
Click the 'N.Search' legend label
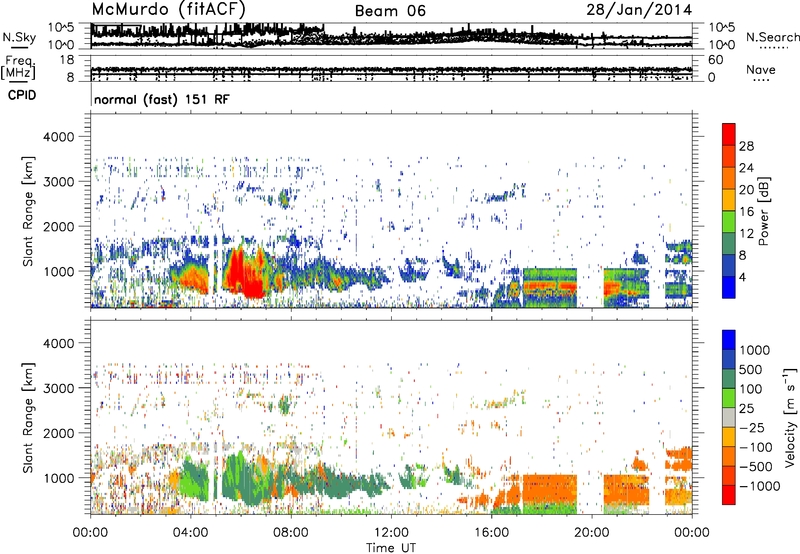[772, 37]
